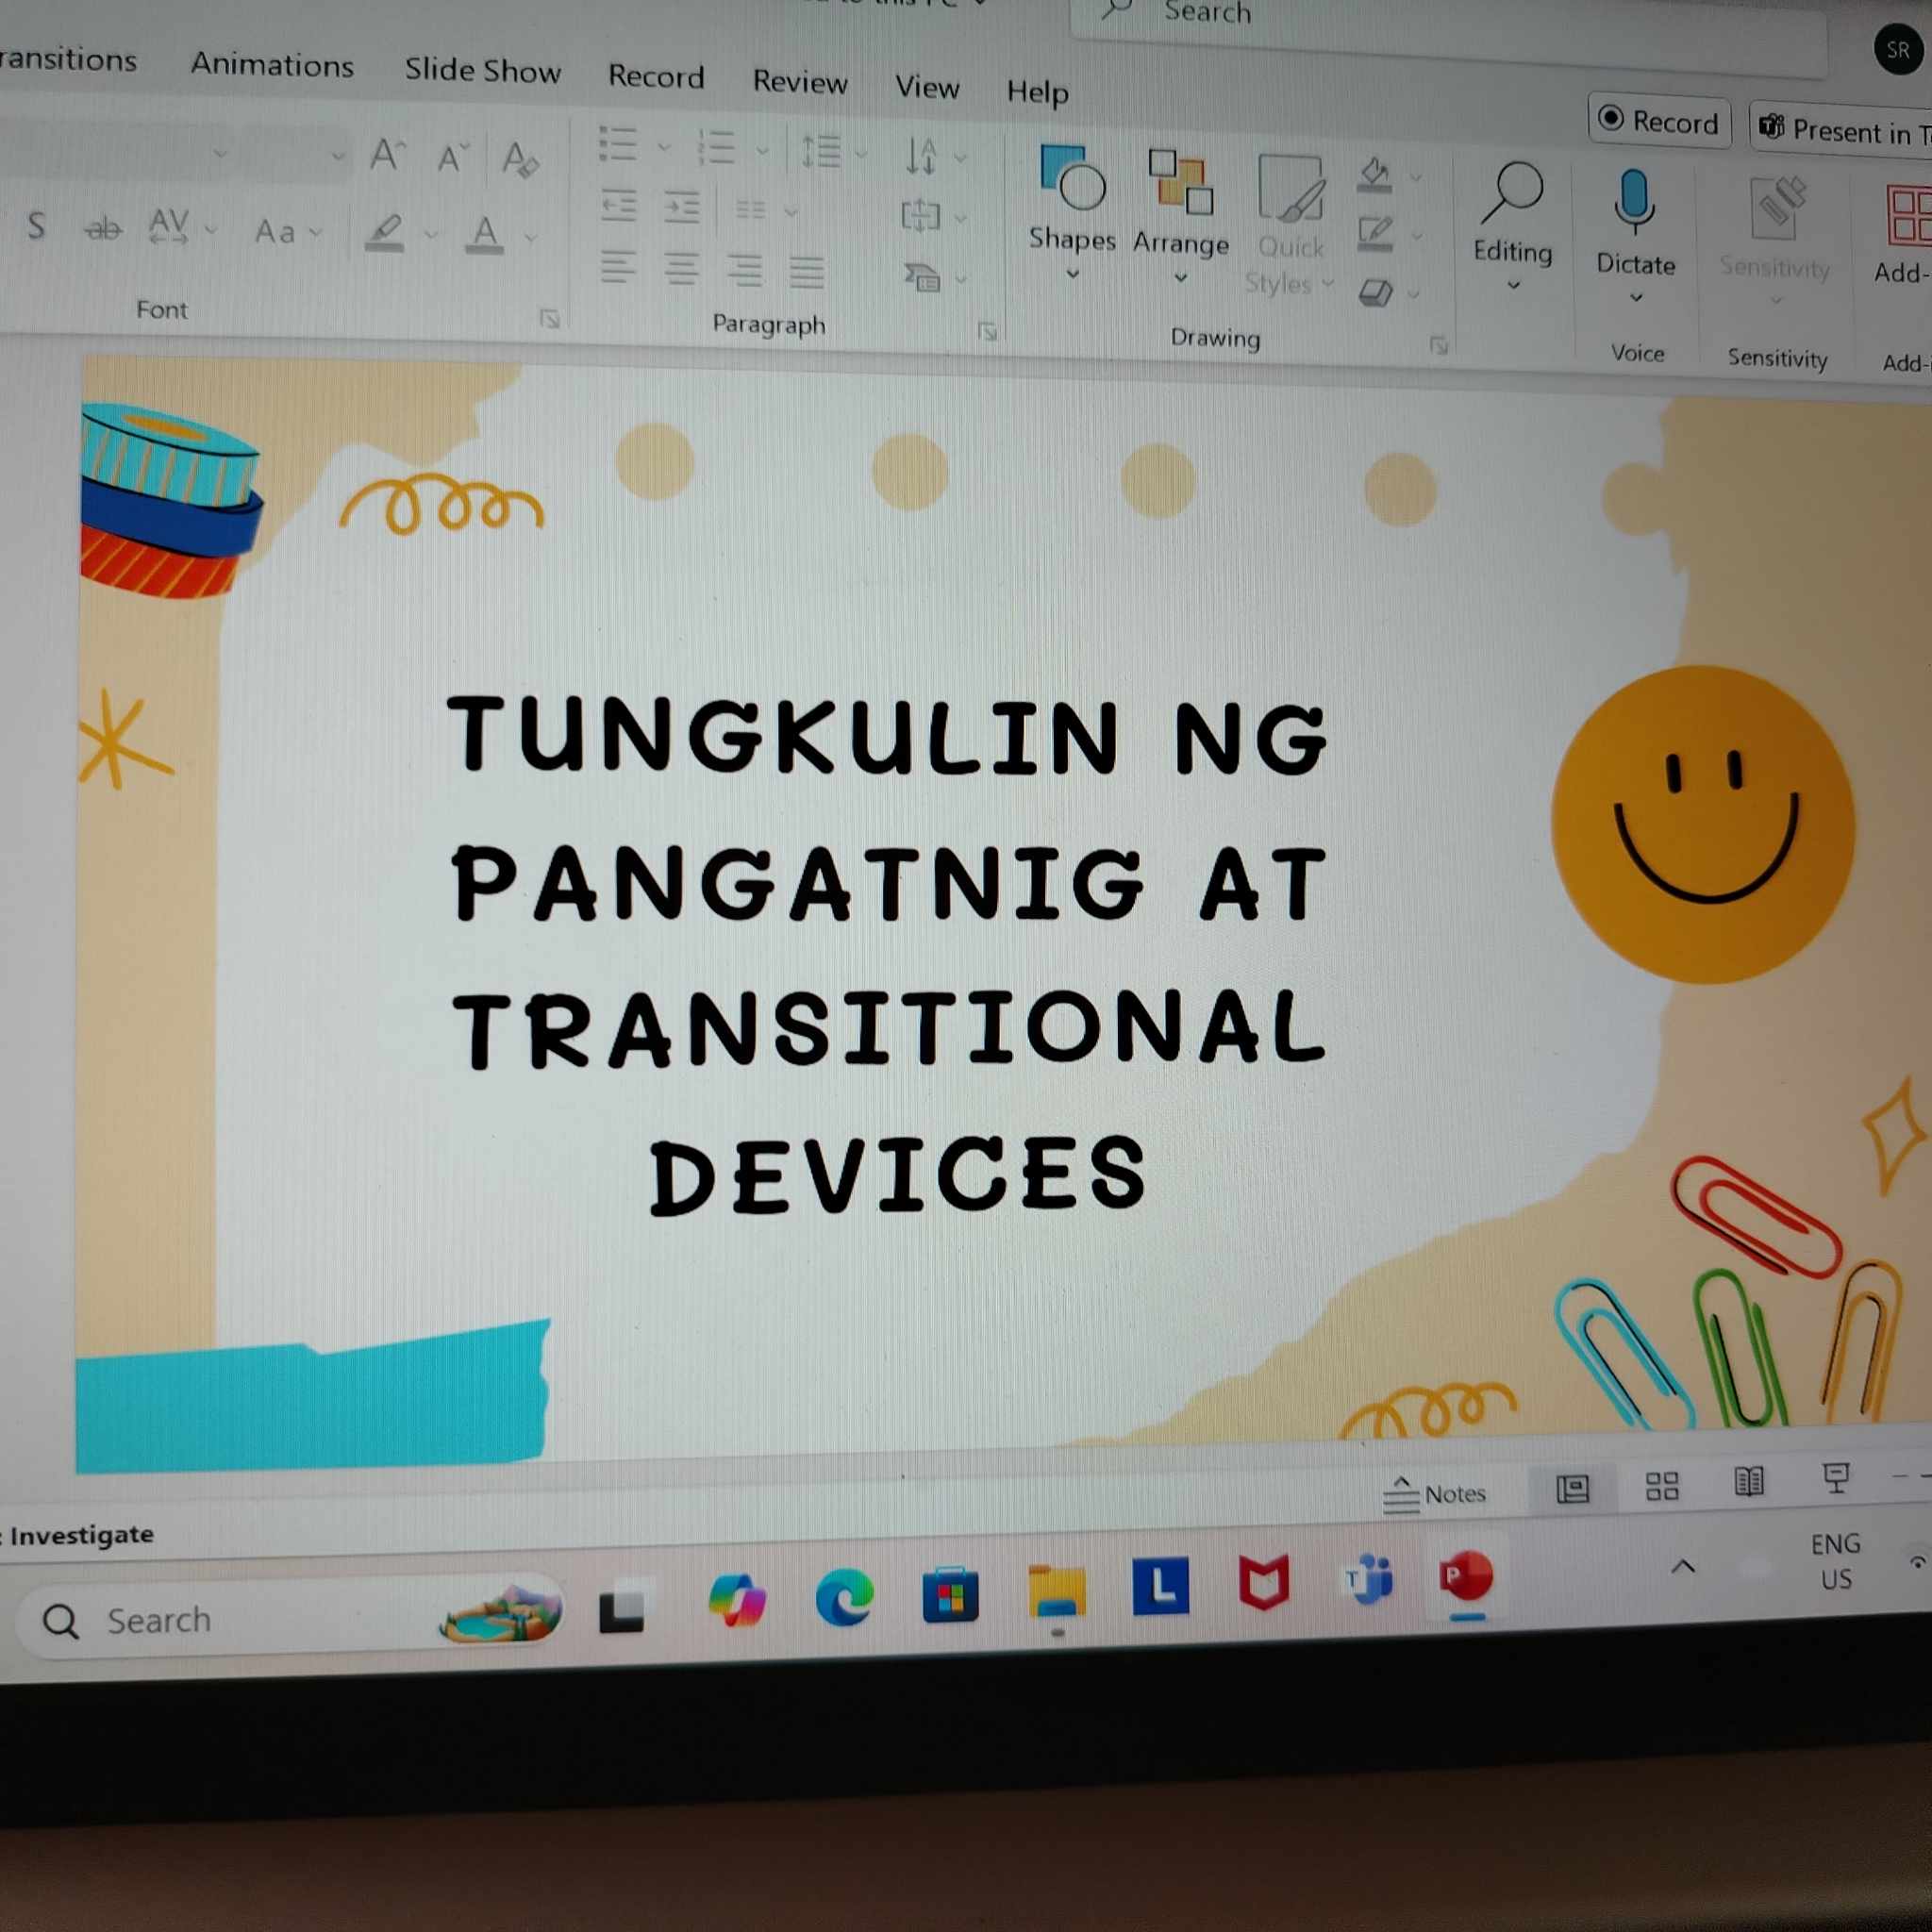The width and height of the screenshot is (1932, 1932).
Task: Click the Accessibility: Investigate status
Action: click(78, 1535)
